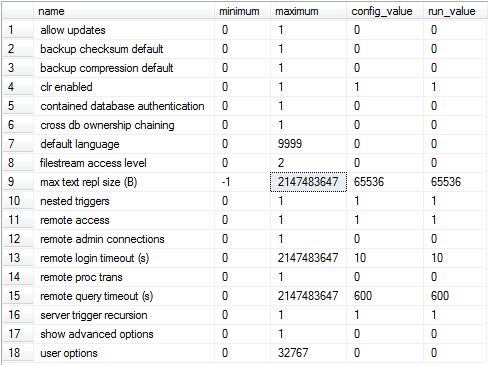This screenshot has width=488, height=365.
Task: Click run_value 65536 for max text repl size
Action: (x=455, y=182)
